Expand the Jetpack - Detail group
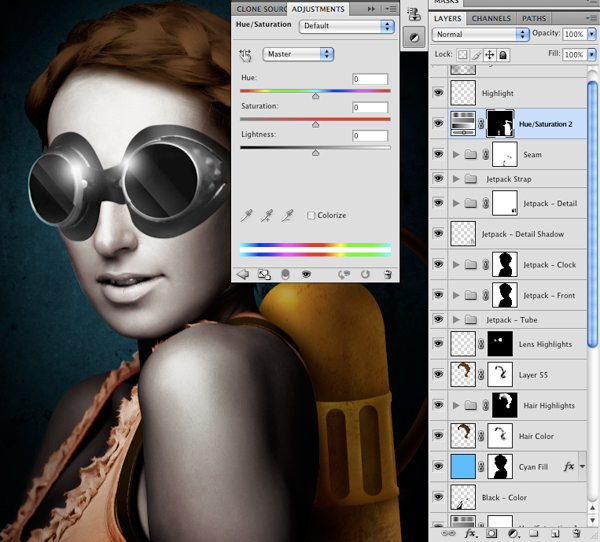 (456, 203)
